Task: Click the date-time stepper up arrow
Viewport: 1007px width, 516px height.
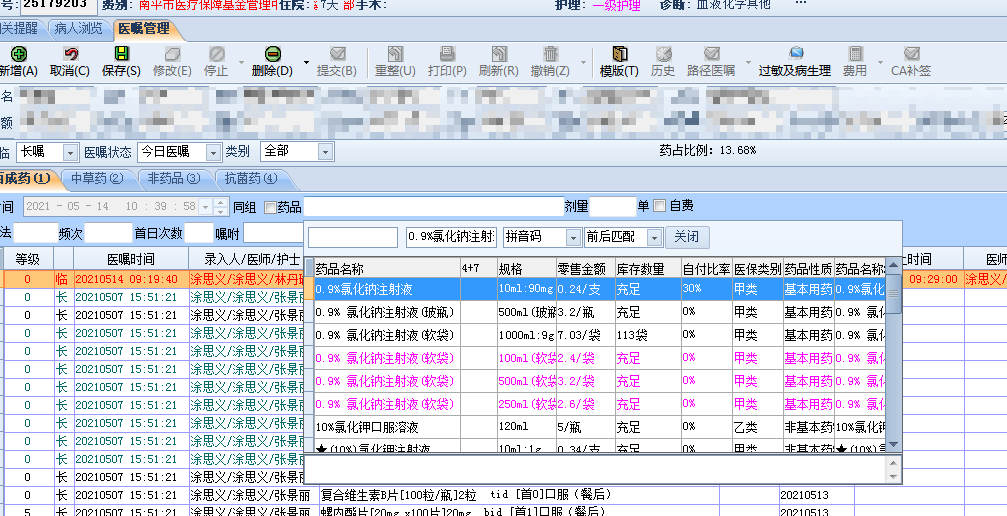Action: pyautogui.click(x=220, y=203)
